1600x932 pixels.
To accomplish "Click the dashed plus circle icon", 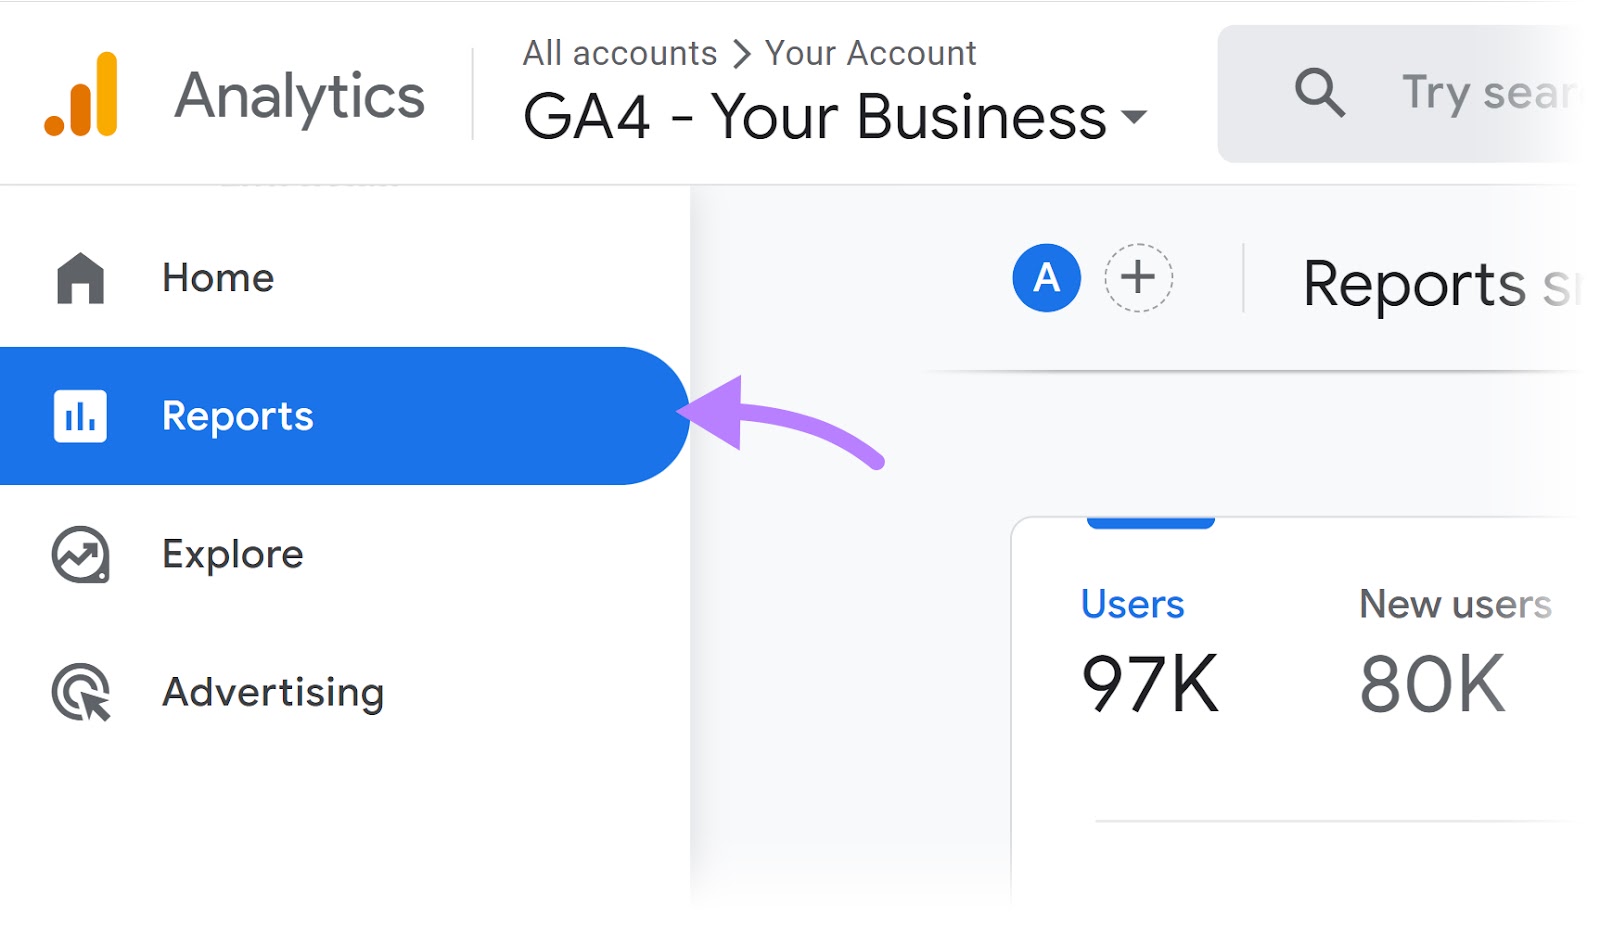I will tap(1138, 278).
